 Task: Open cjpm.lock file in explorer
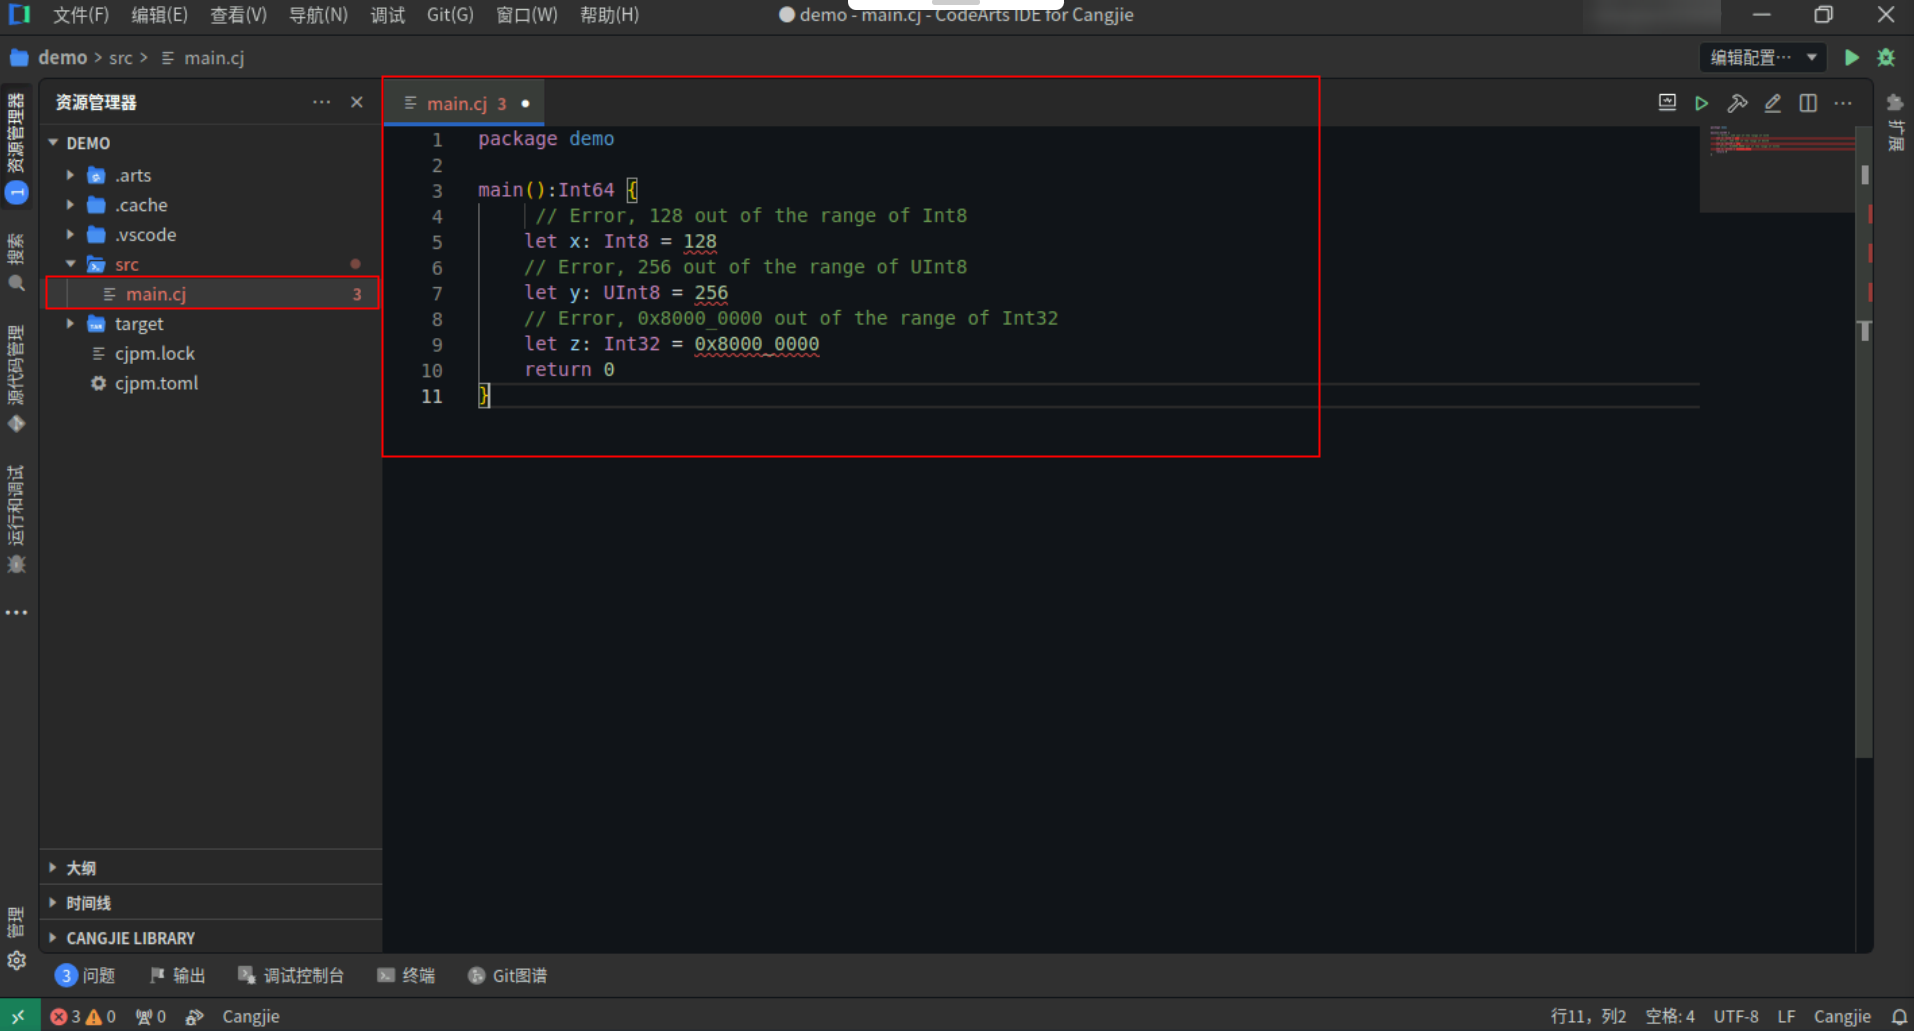click(154, 354)
